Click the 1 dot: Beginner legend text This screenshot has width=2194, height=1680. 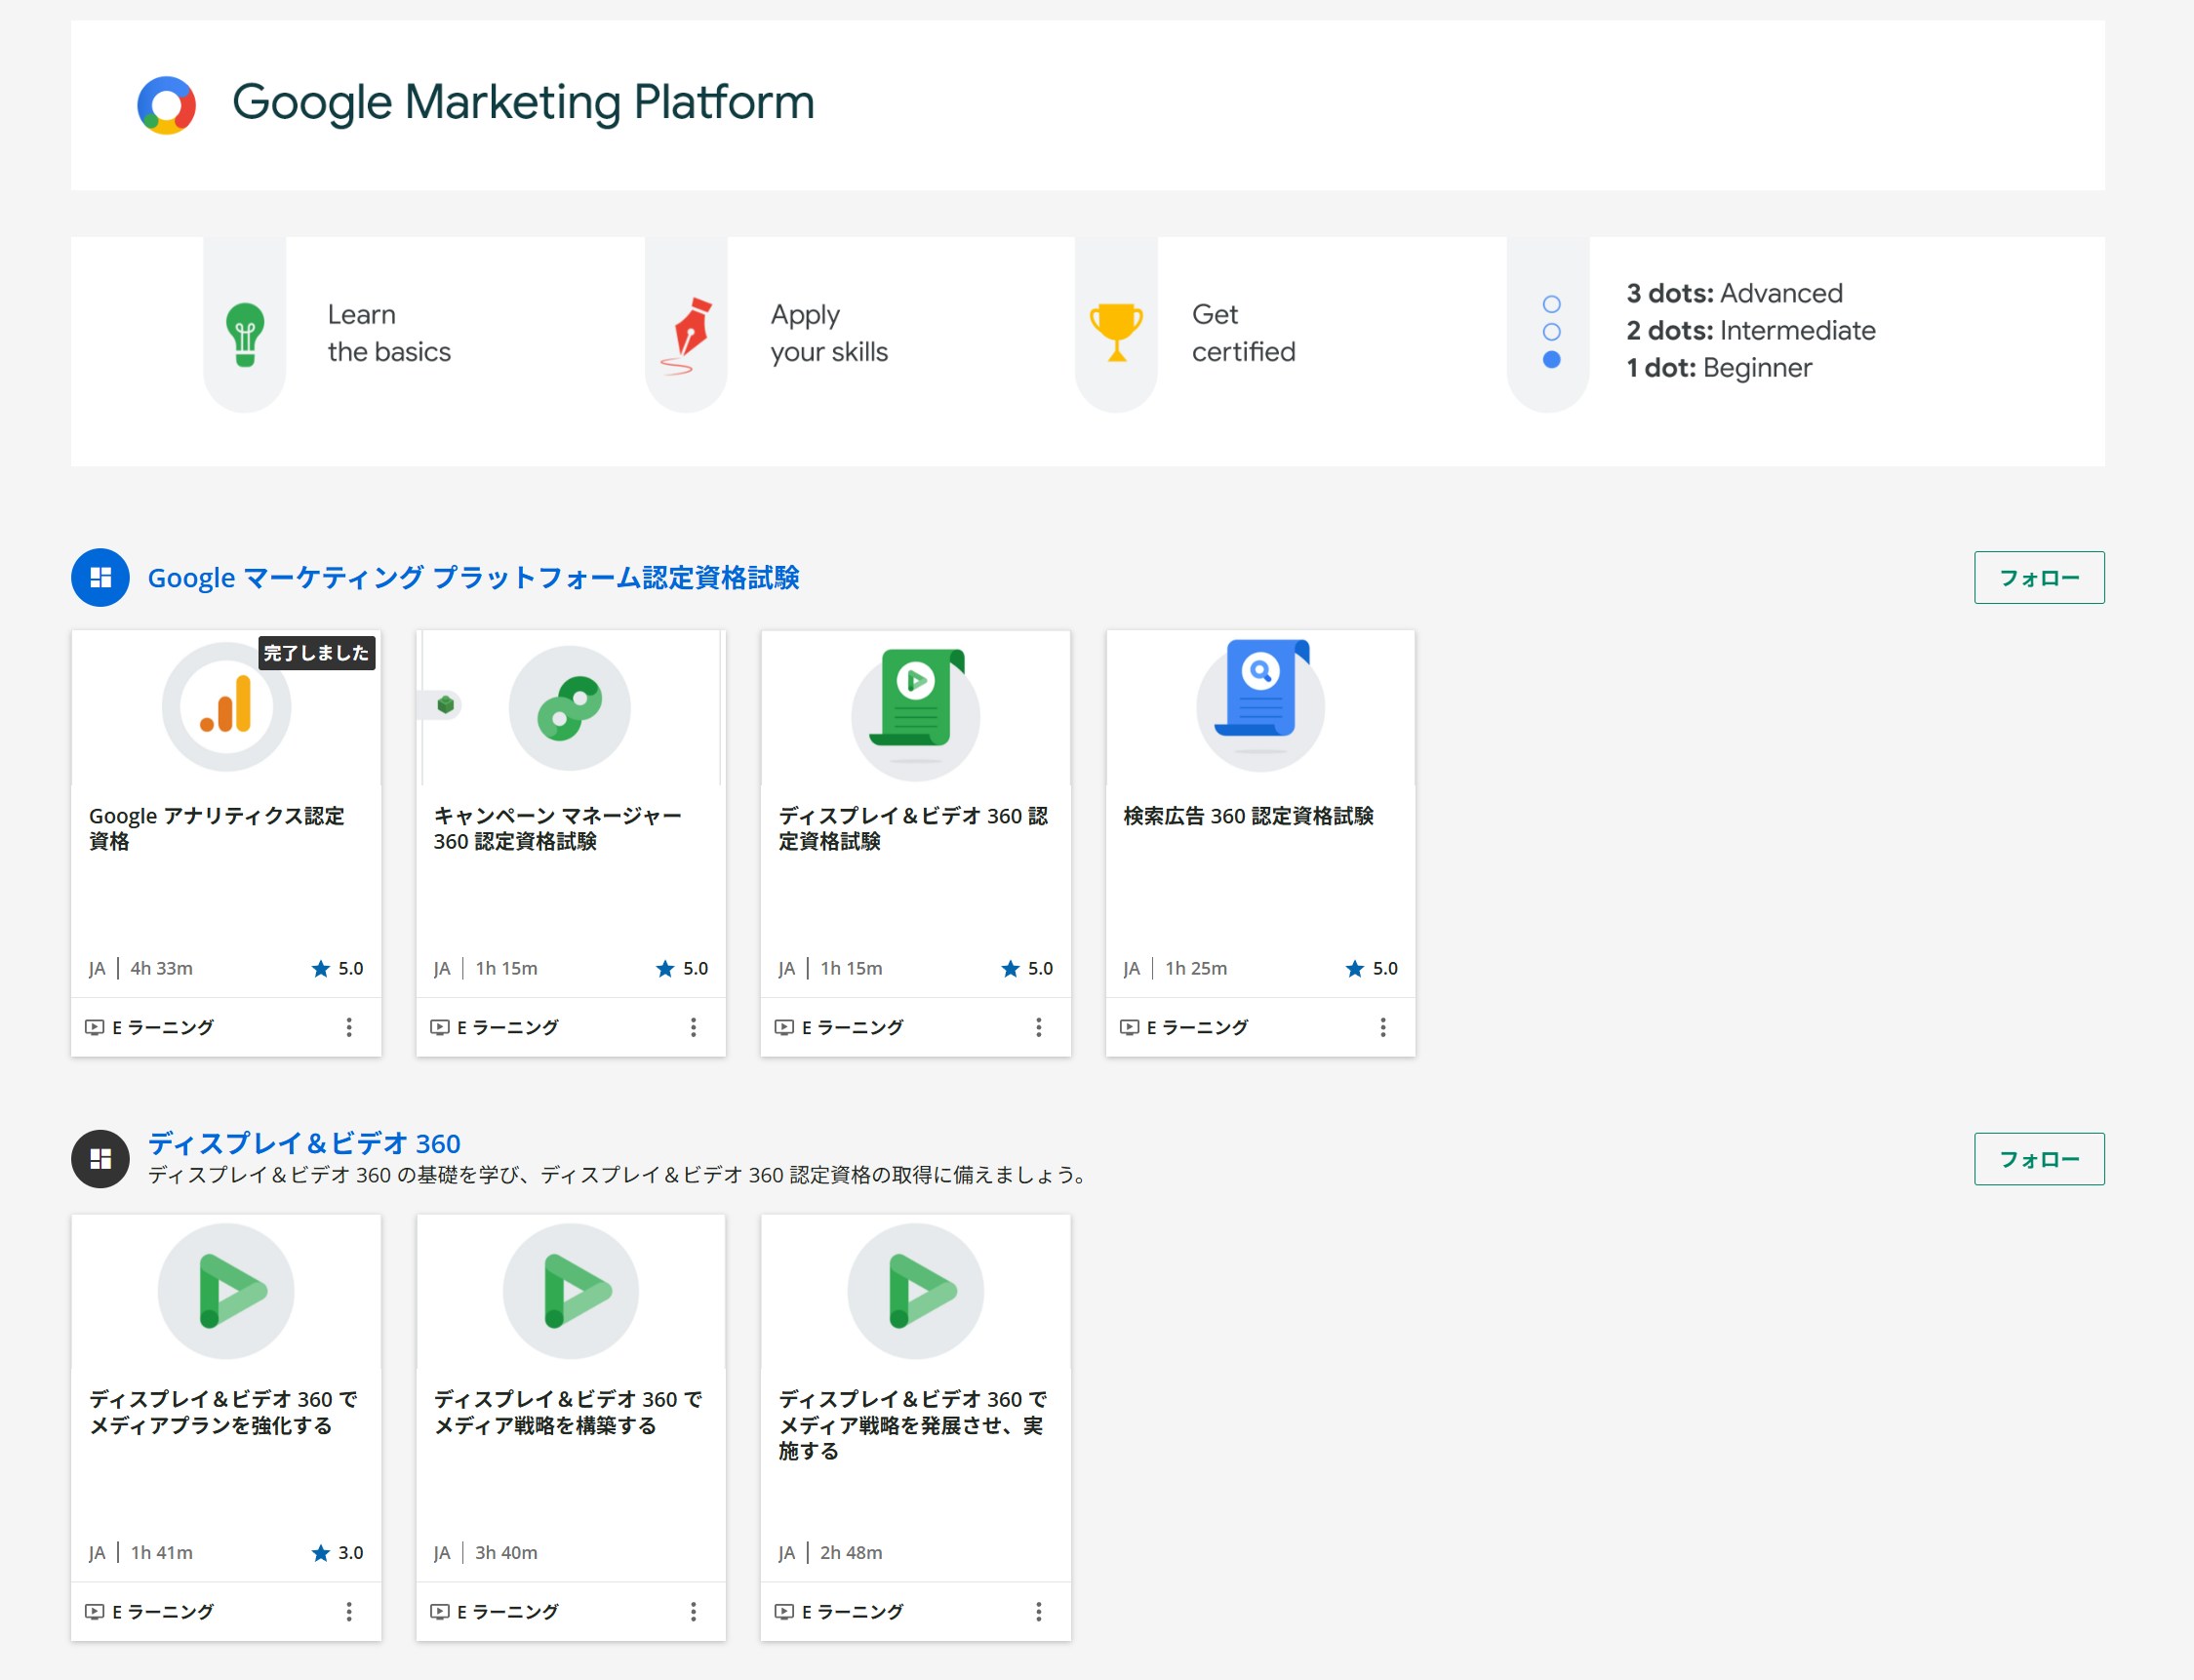pos(1719,368)
